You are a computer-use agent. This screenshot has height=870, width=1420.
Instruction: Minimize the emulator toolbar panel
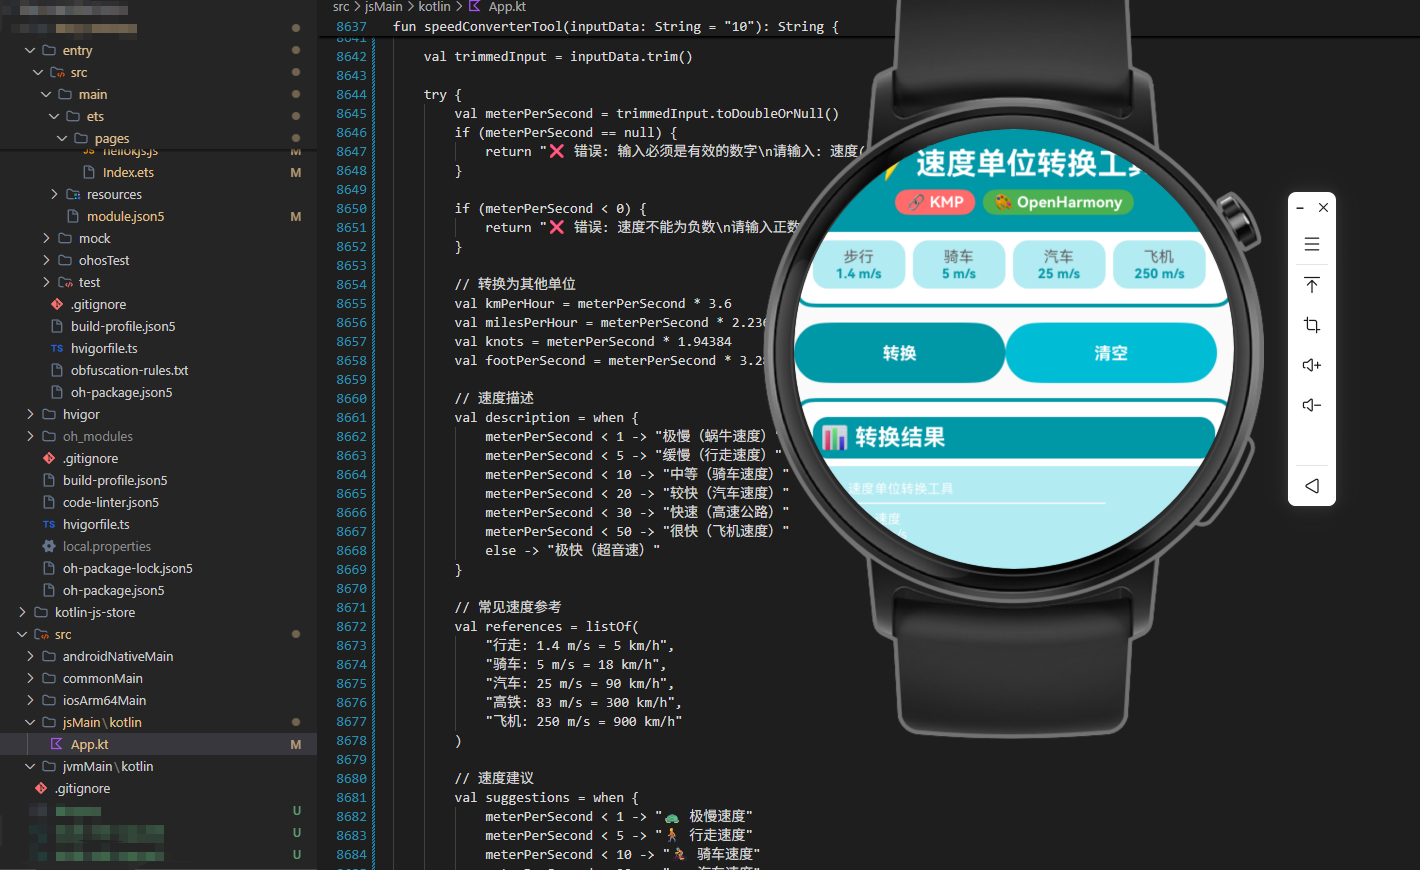1300,208
